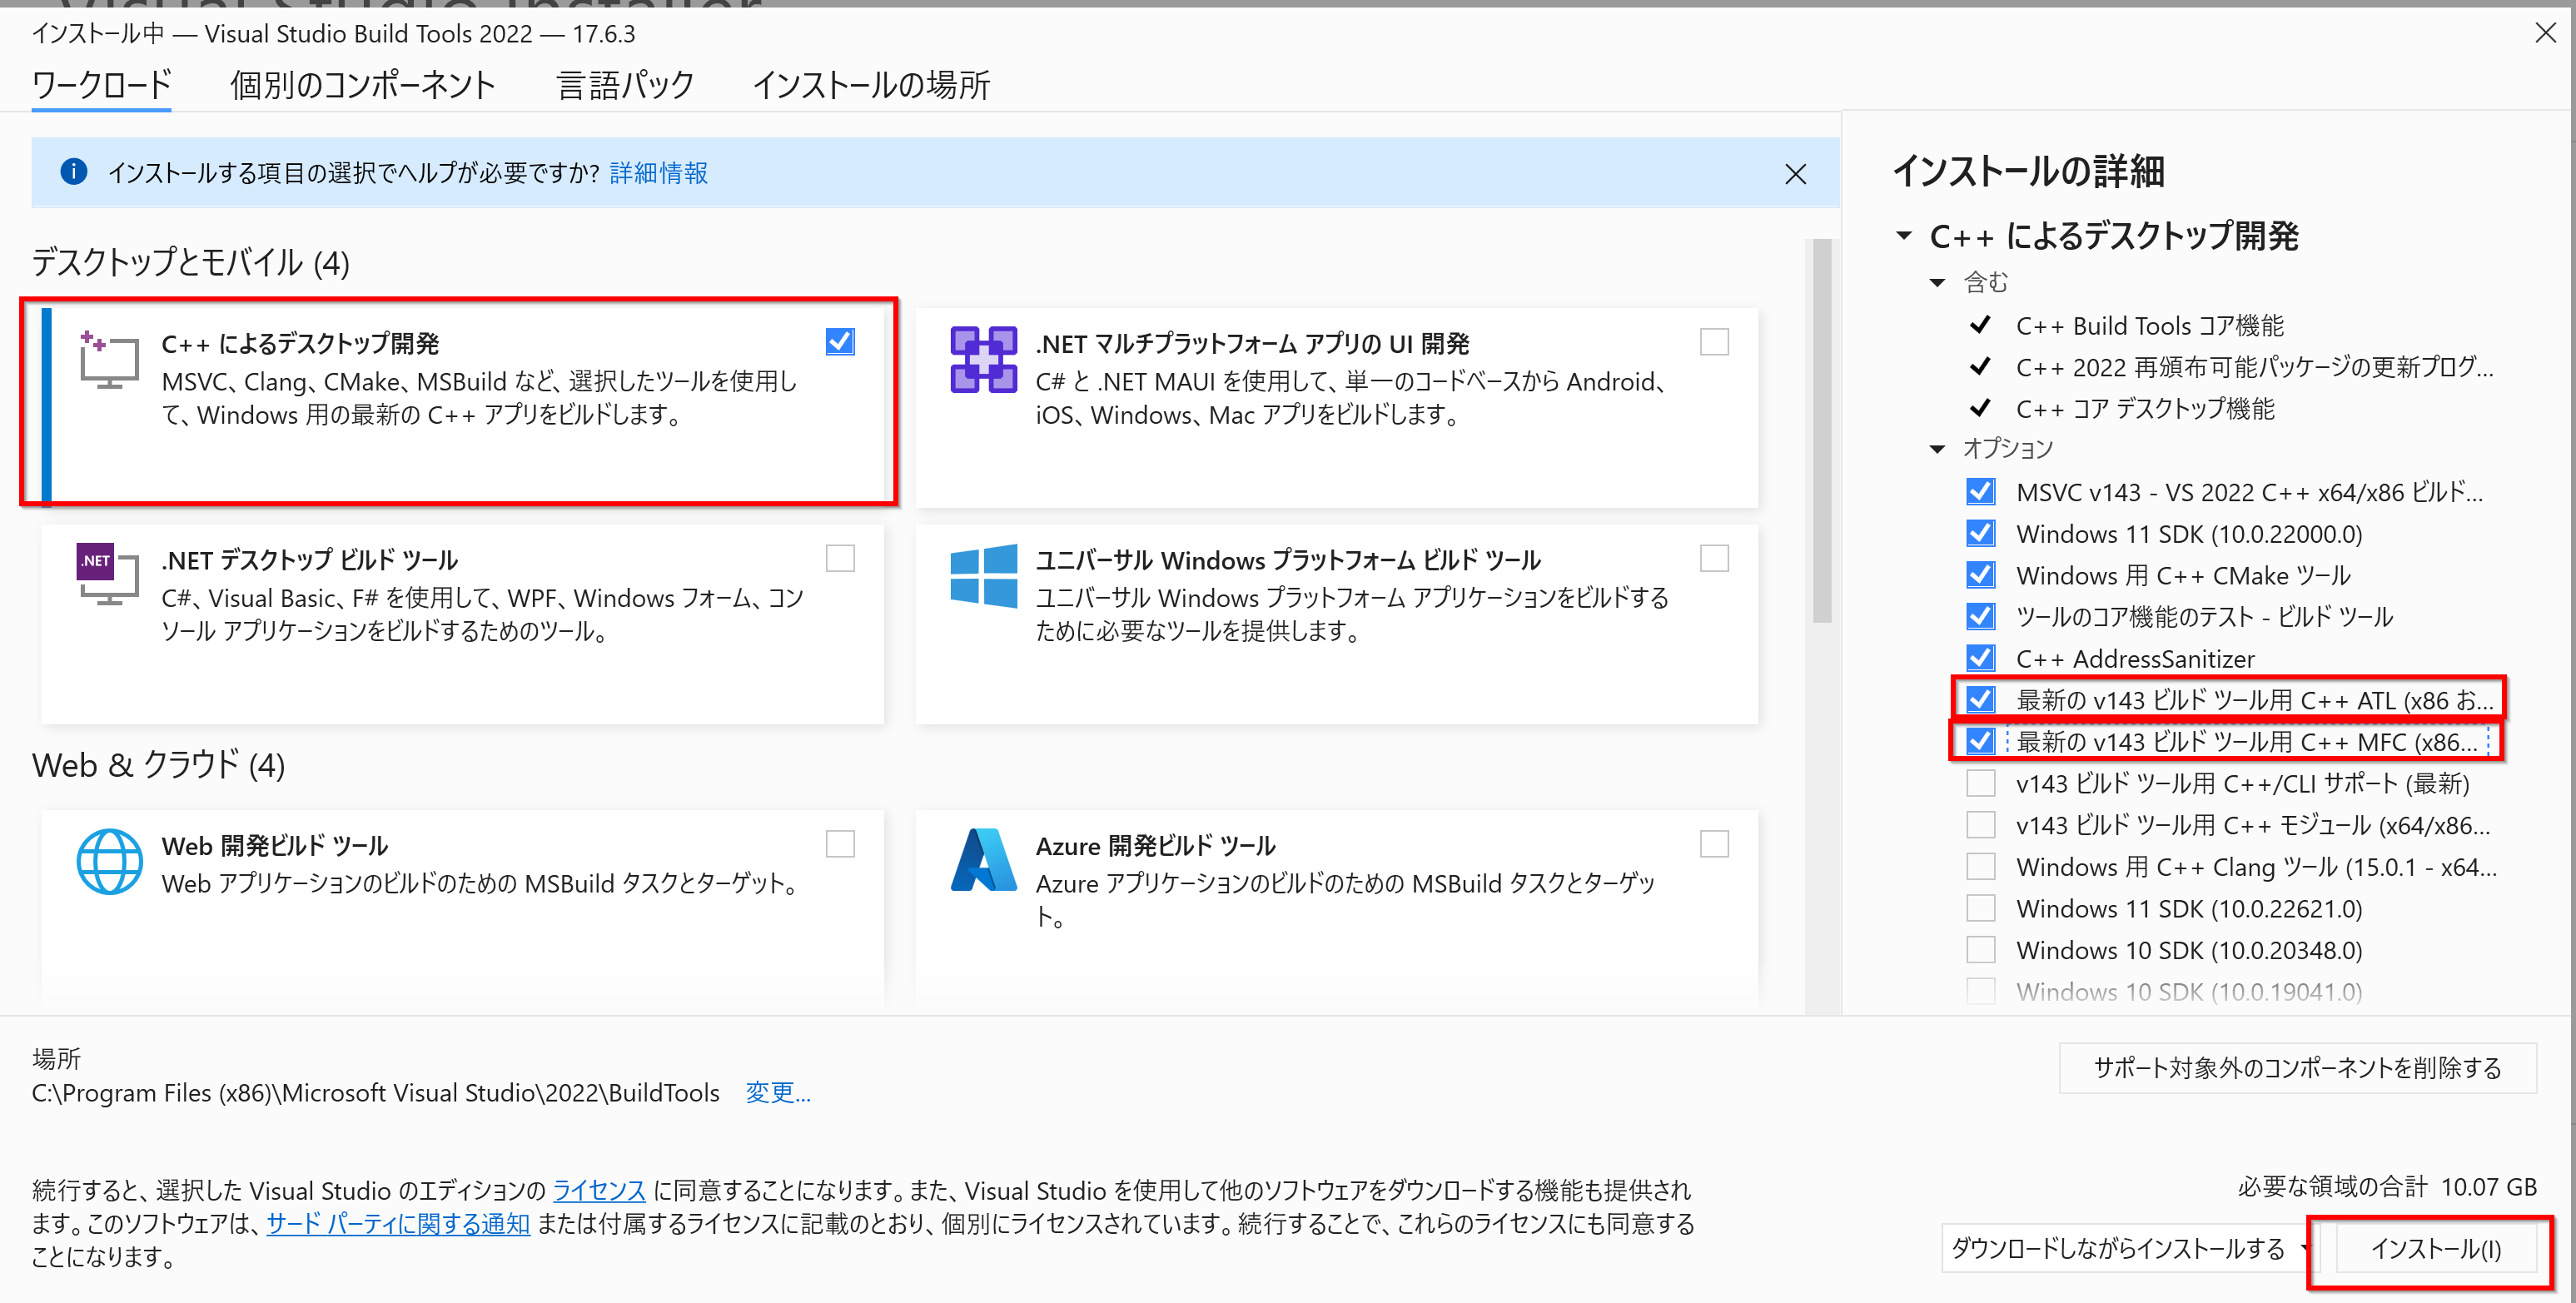The height and width of the screenshot is (1303, 2576).
Task: Check v143 C++ モジュール option
Action: click(1980, 824)
